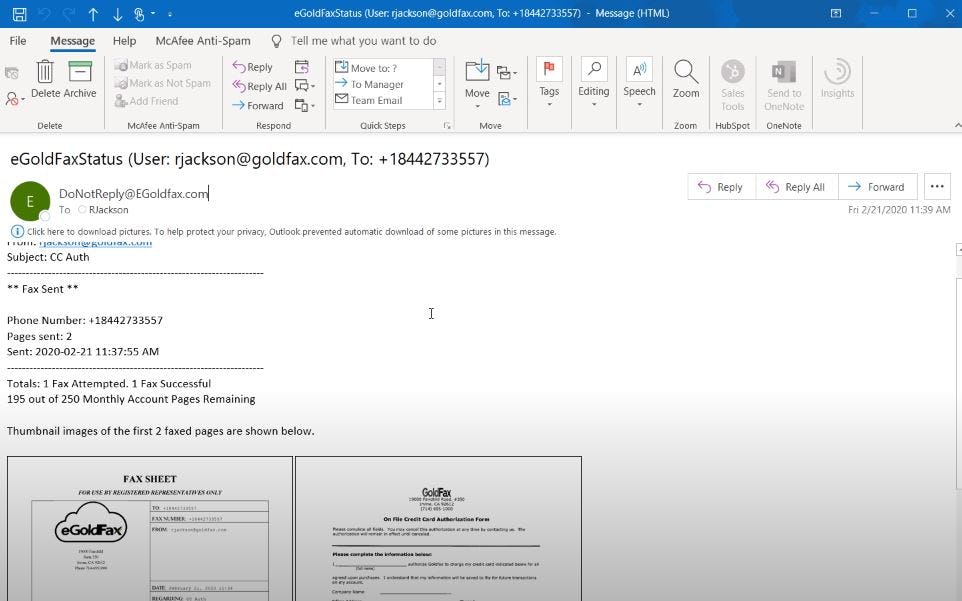Expand the Quick Steps gallery

coord(439,101)
